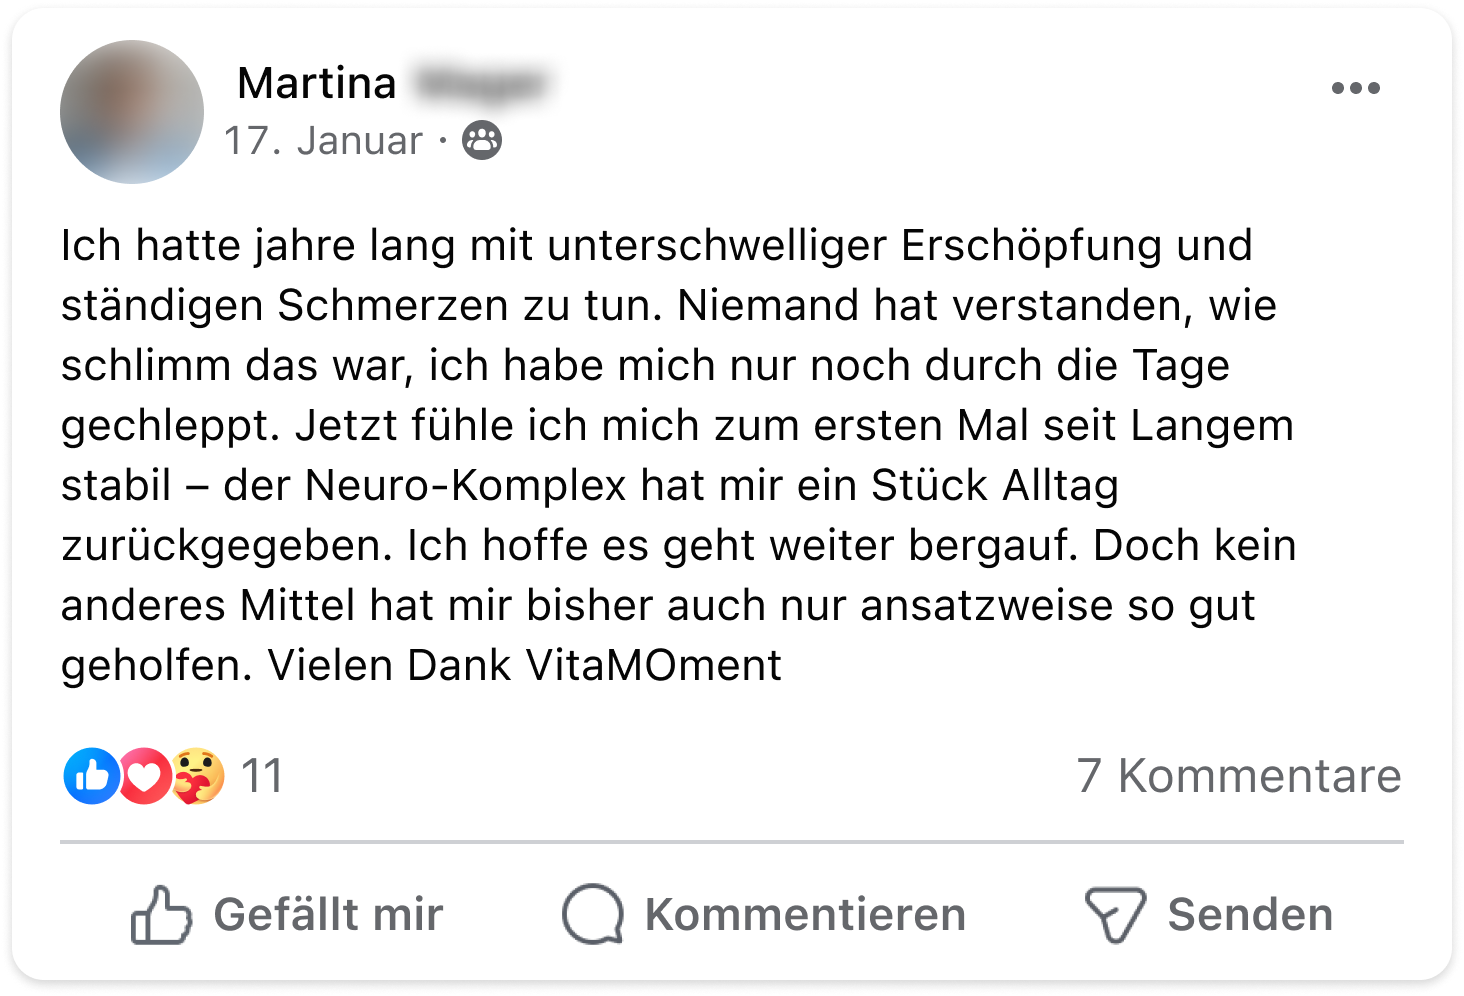Click the word VitaMOment in the post
Viewport: 1464px width, 996px height.
(654, 666)
